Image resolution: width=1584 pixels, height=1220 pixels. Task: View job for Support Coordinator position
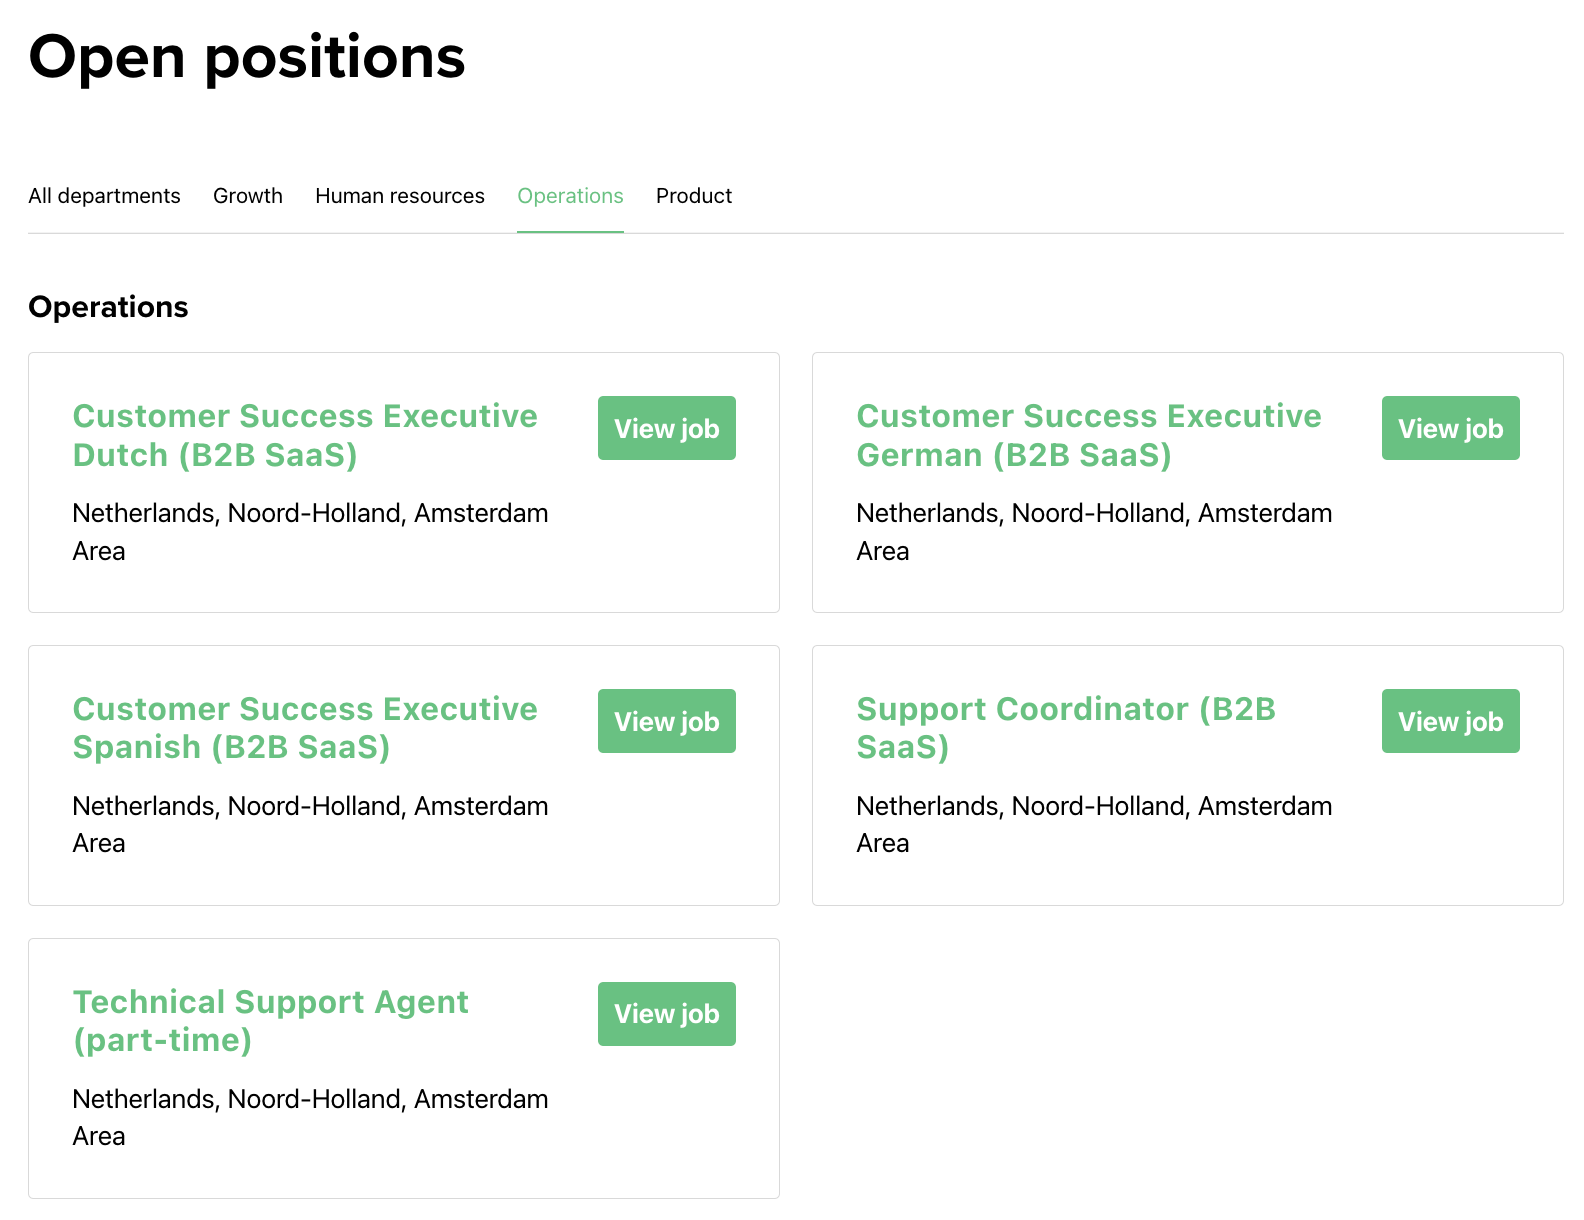click(1450, 721)
